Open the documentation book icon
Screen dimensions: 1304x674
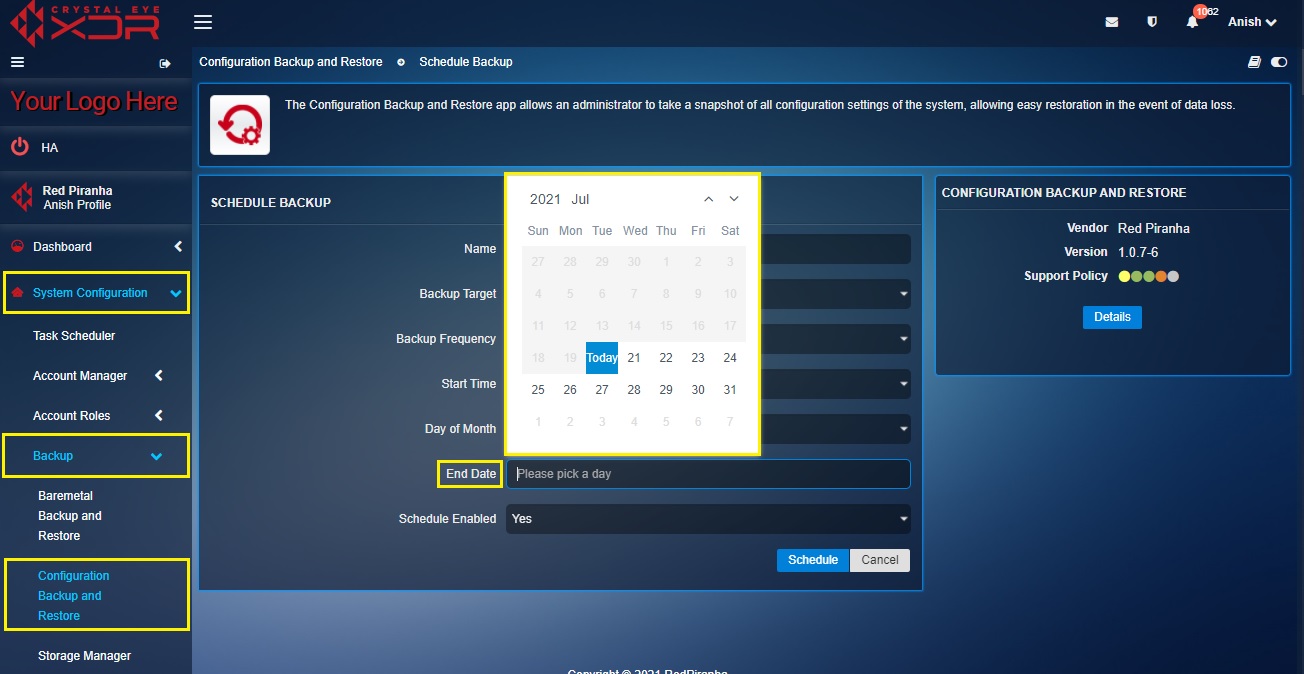[1254, 62]
